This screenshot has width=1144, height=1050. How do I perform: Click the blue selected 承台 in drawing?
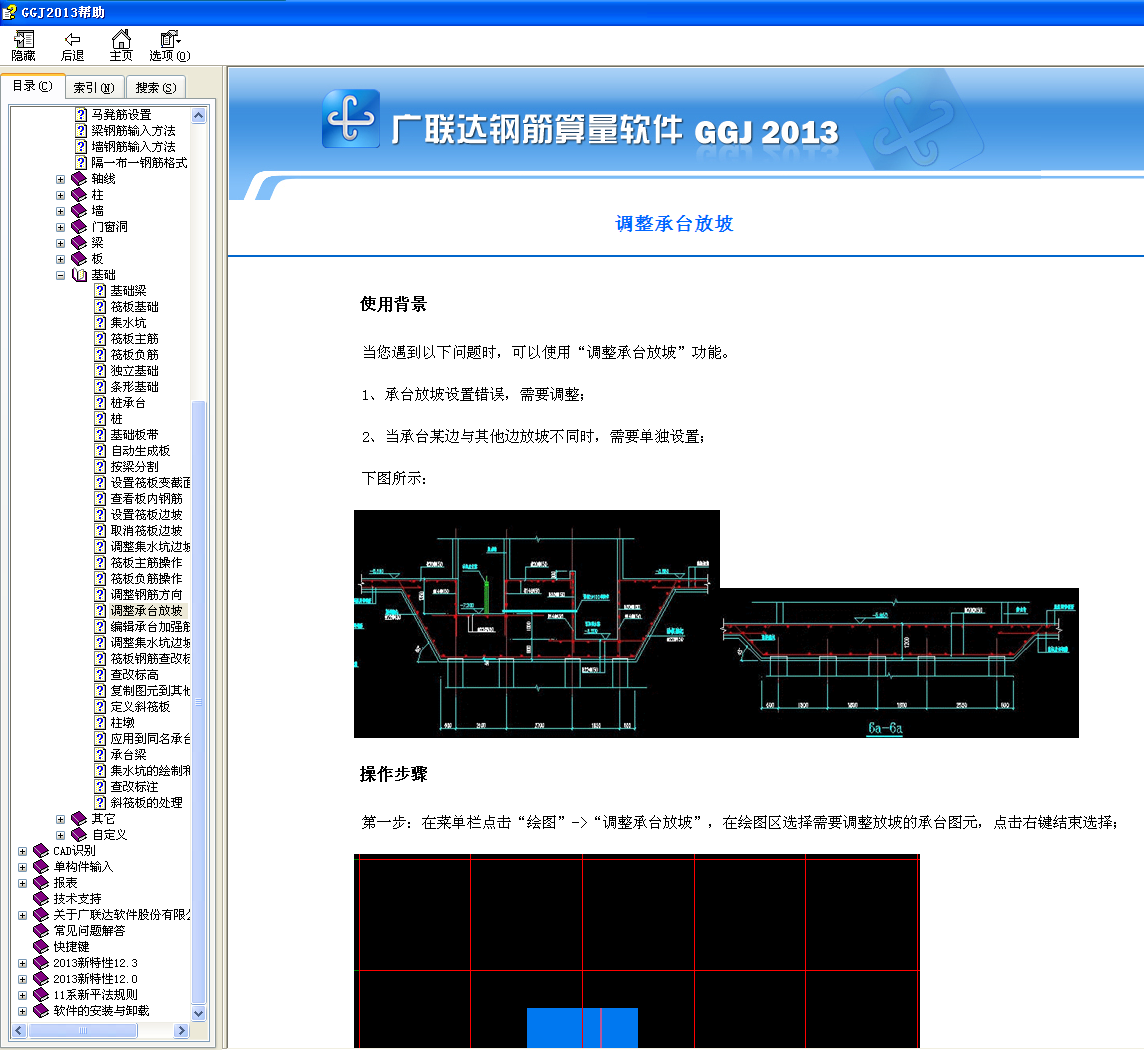coord(582,1028)
